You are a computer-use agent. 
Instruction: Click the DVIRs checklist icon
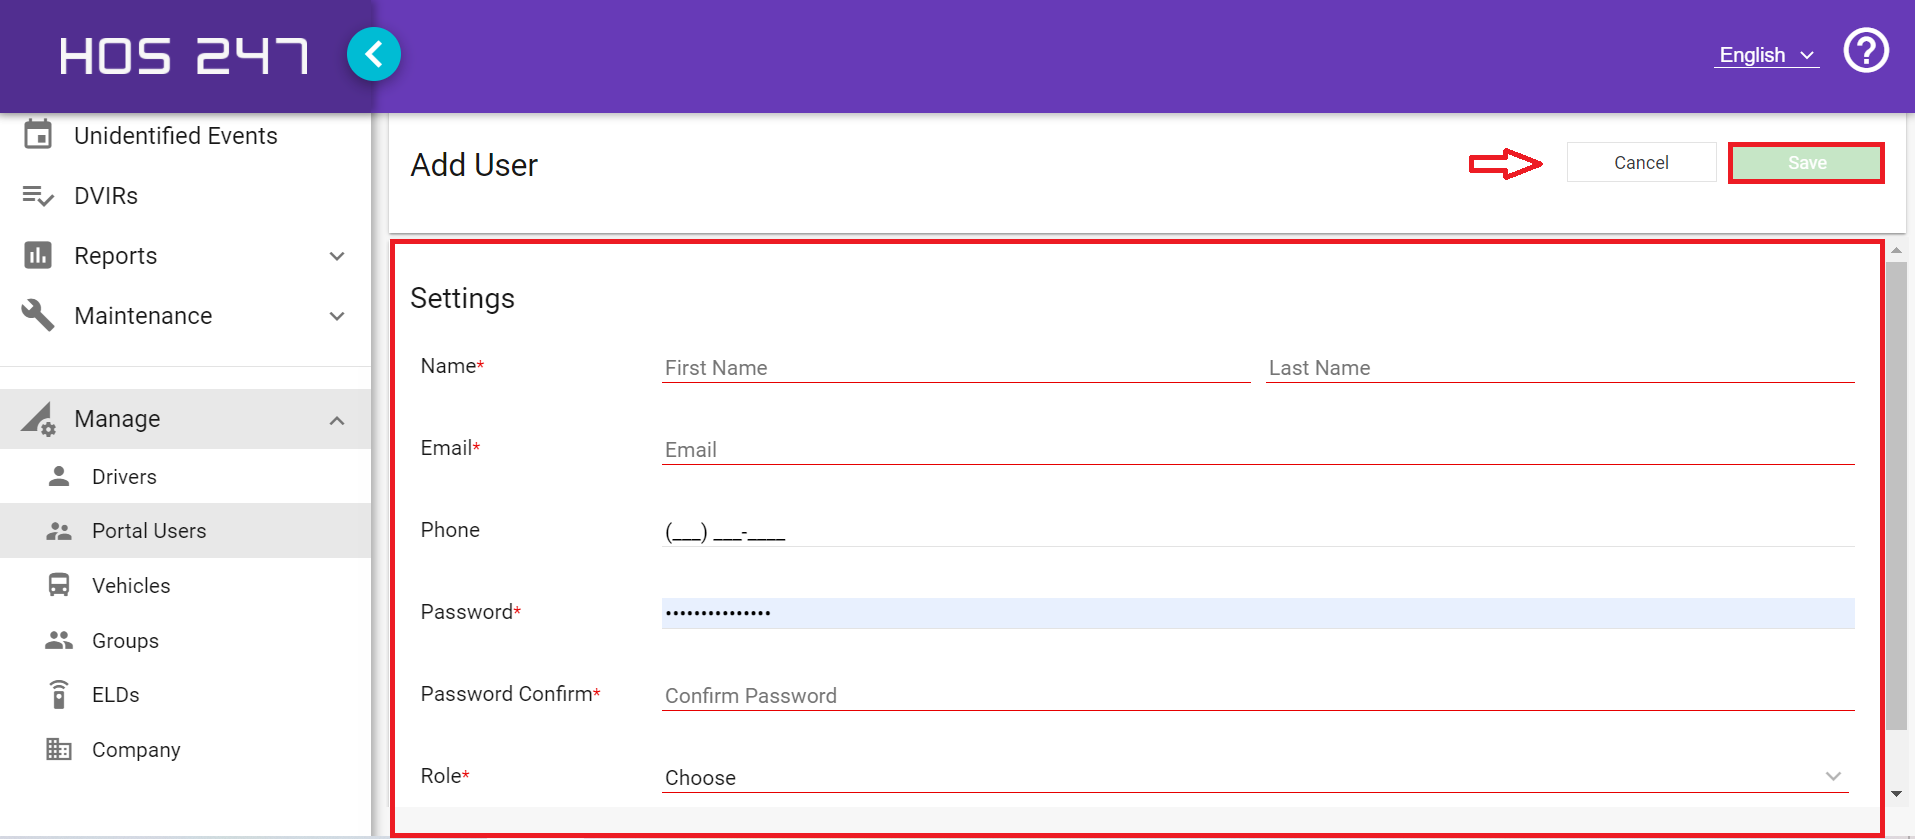(38, 196)
